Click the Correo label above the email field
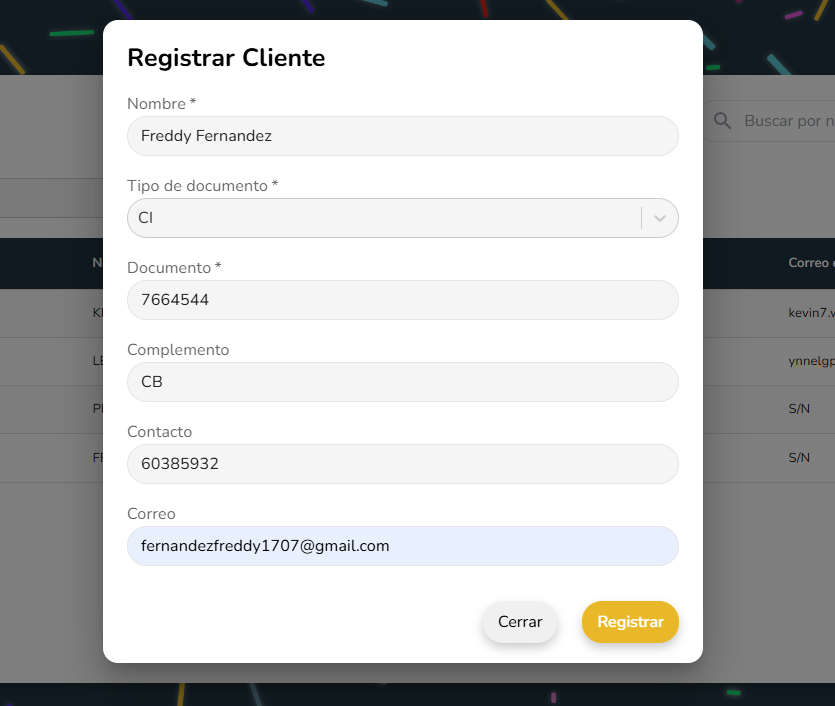 click(x=151, y=514)
